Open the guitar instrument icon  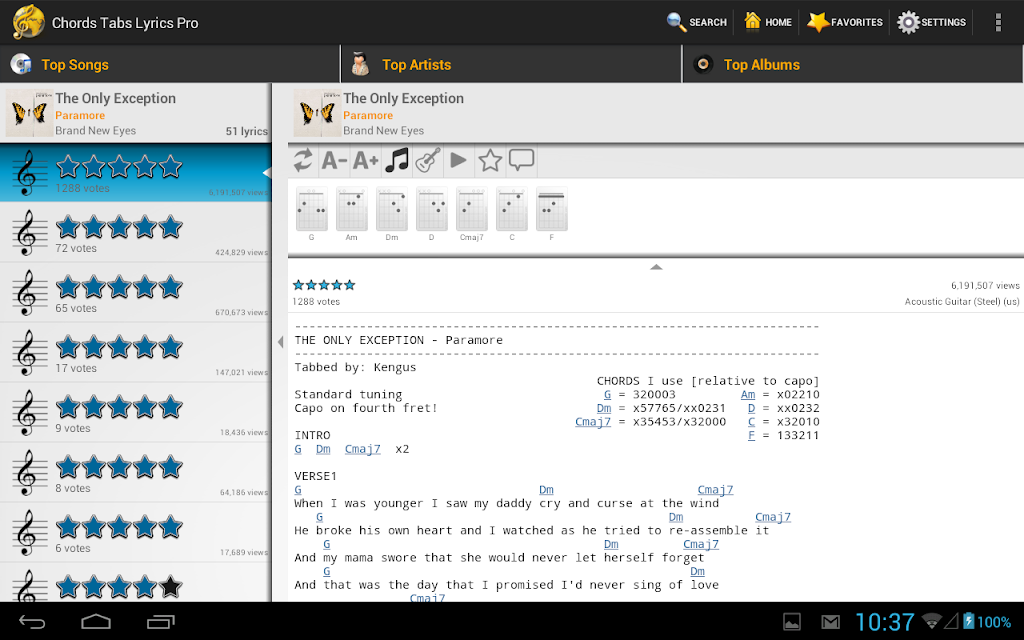coord(428,161)
